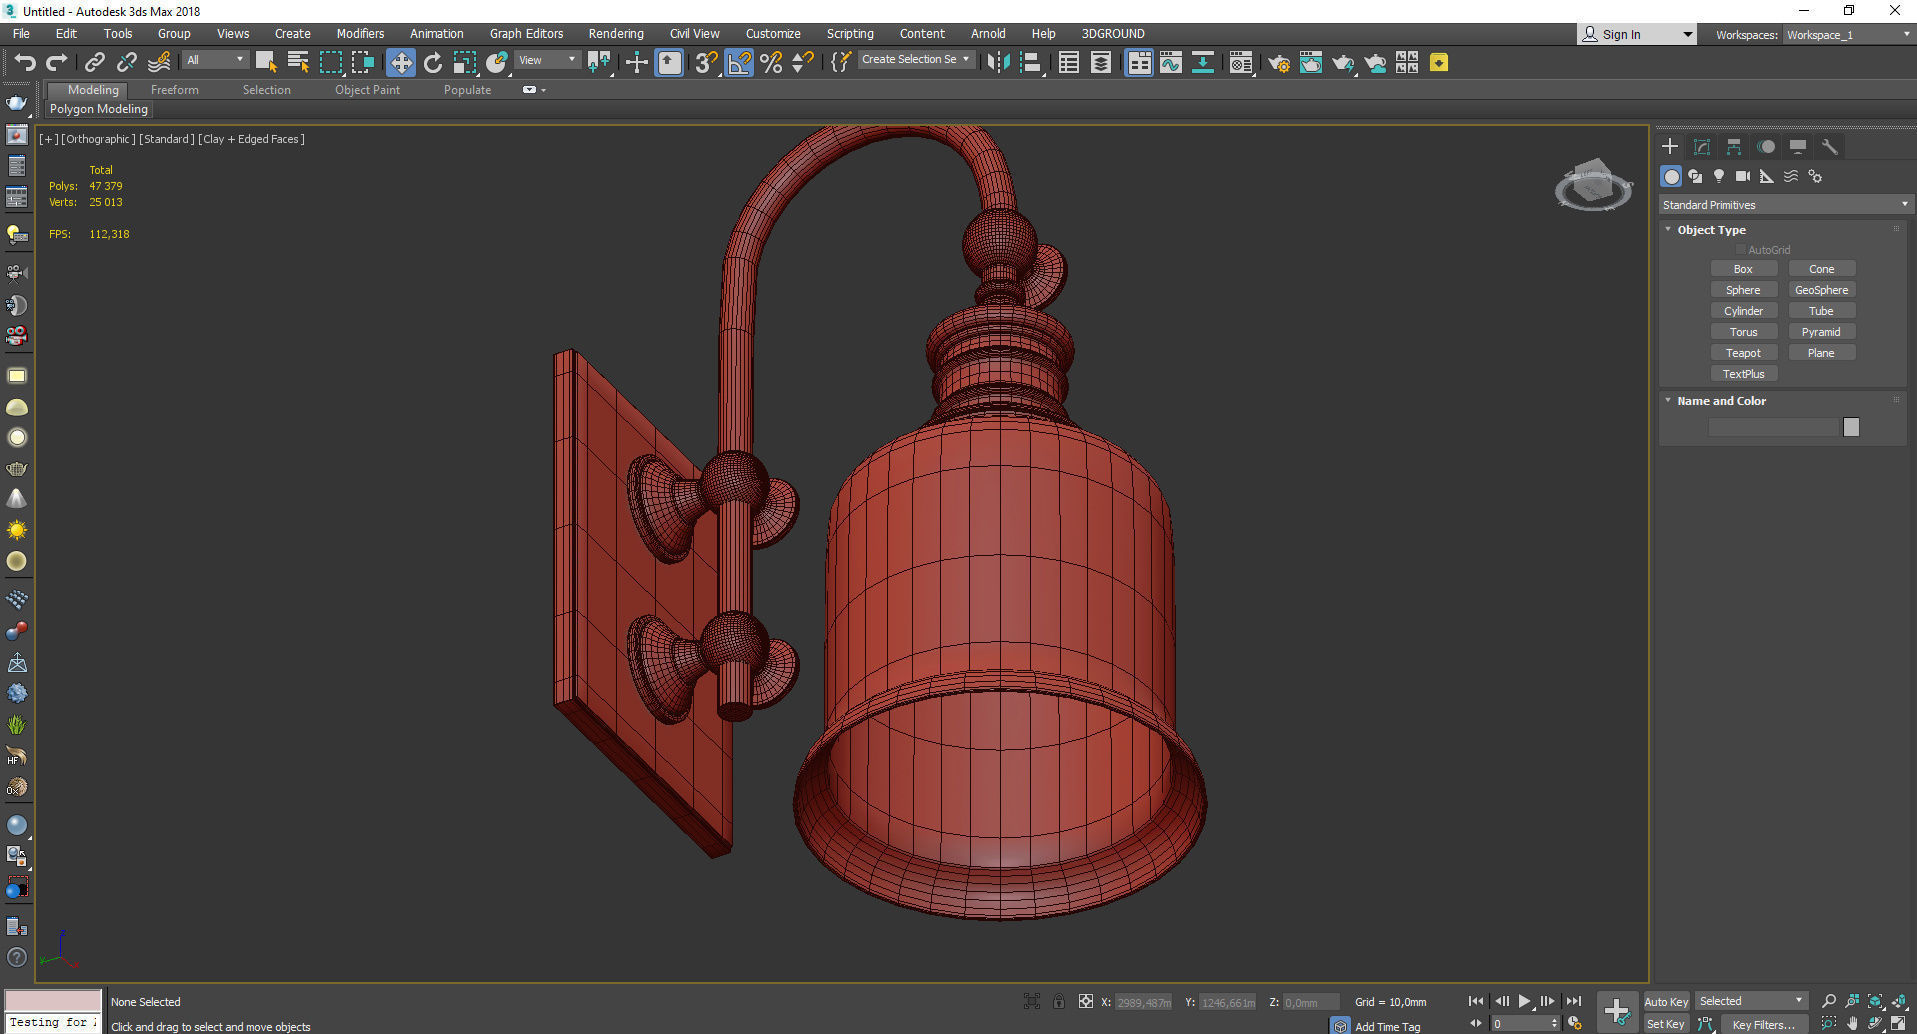
Task: Switch to the Freeform ribbon tab
Action: [x=175, y=90]
